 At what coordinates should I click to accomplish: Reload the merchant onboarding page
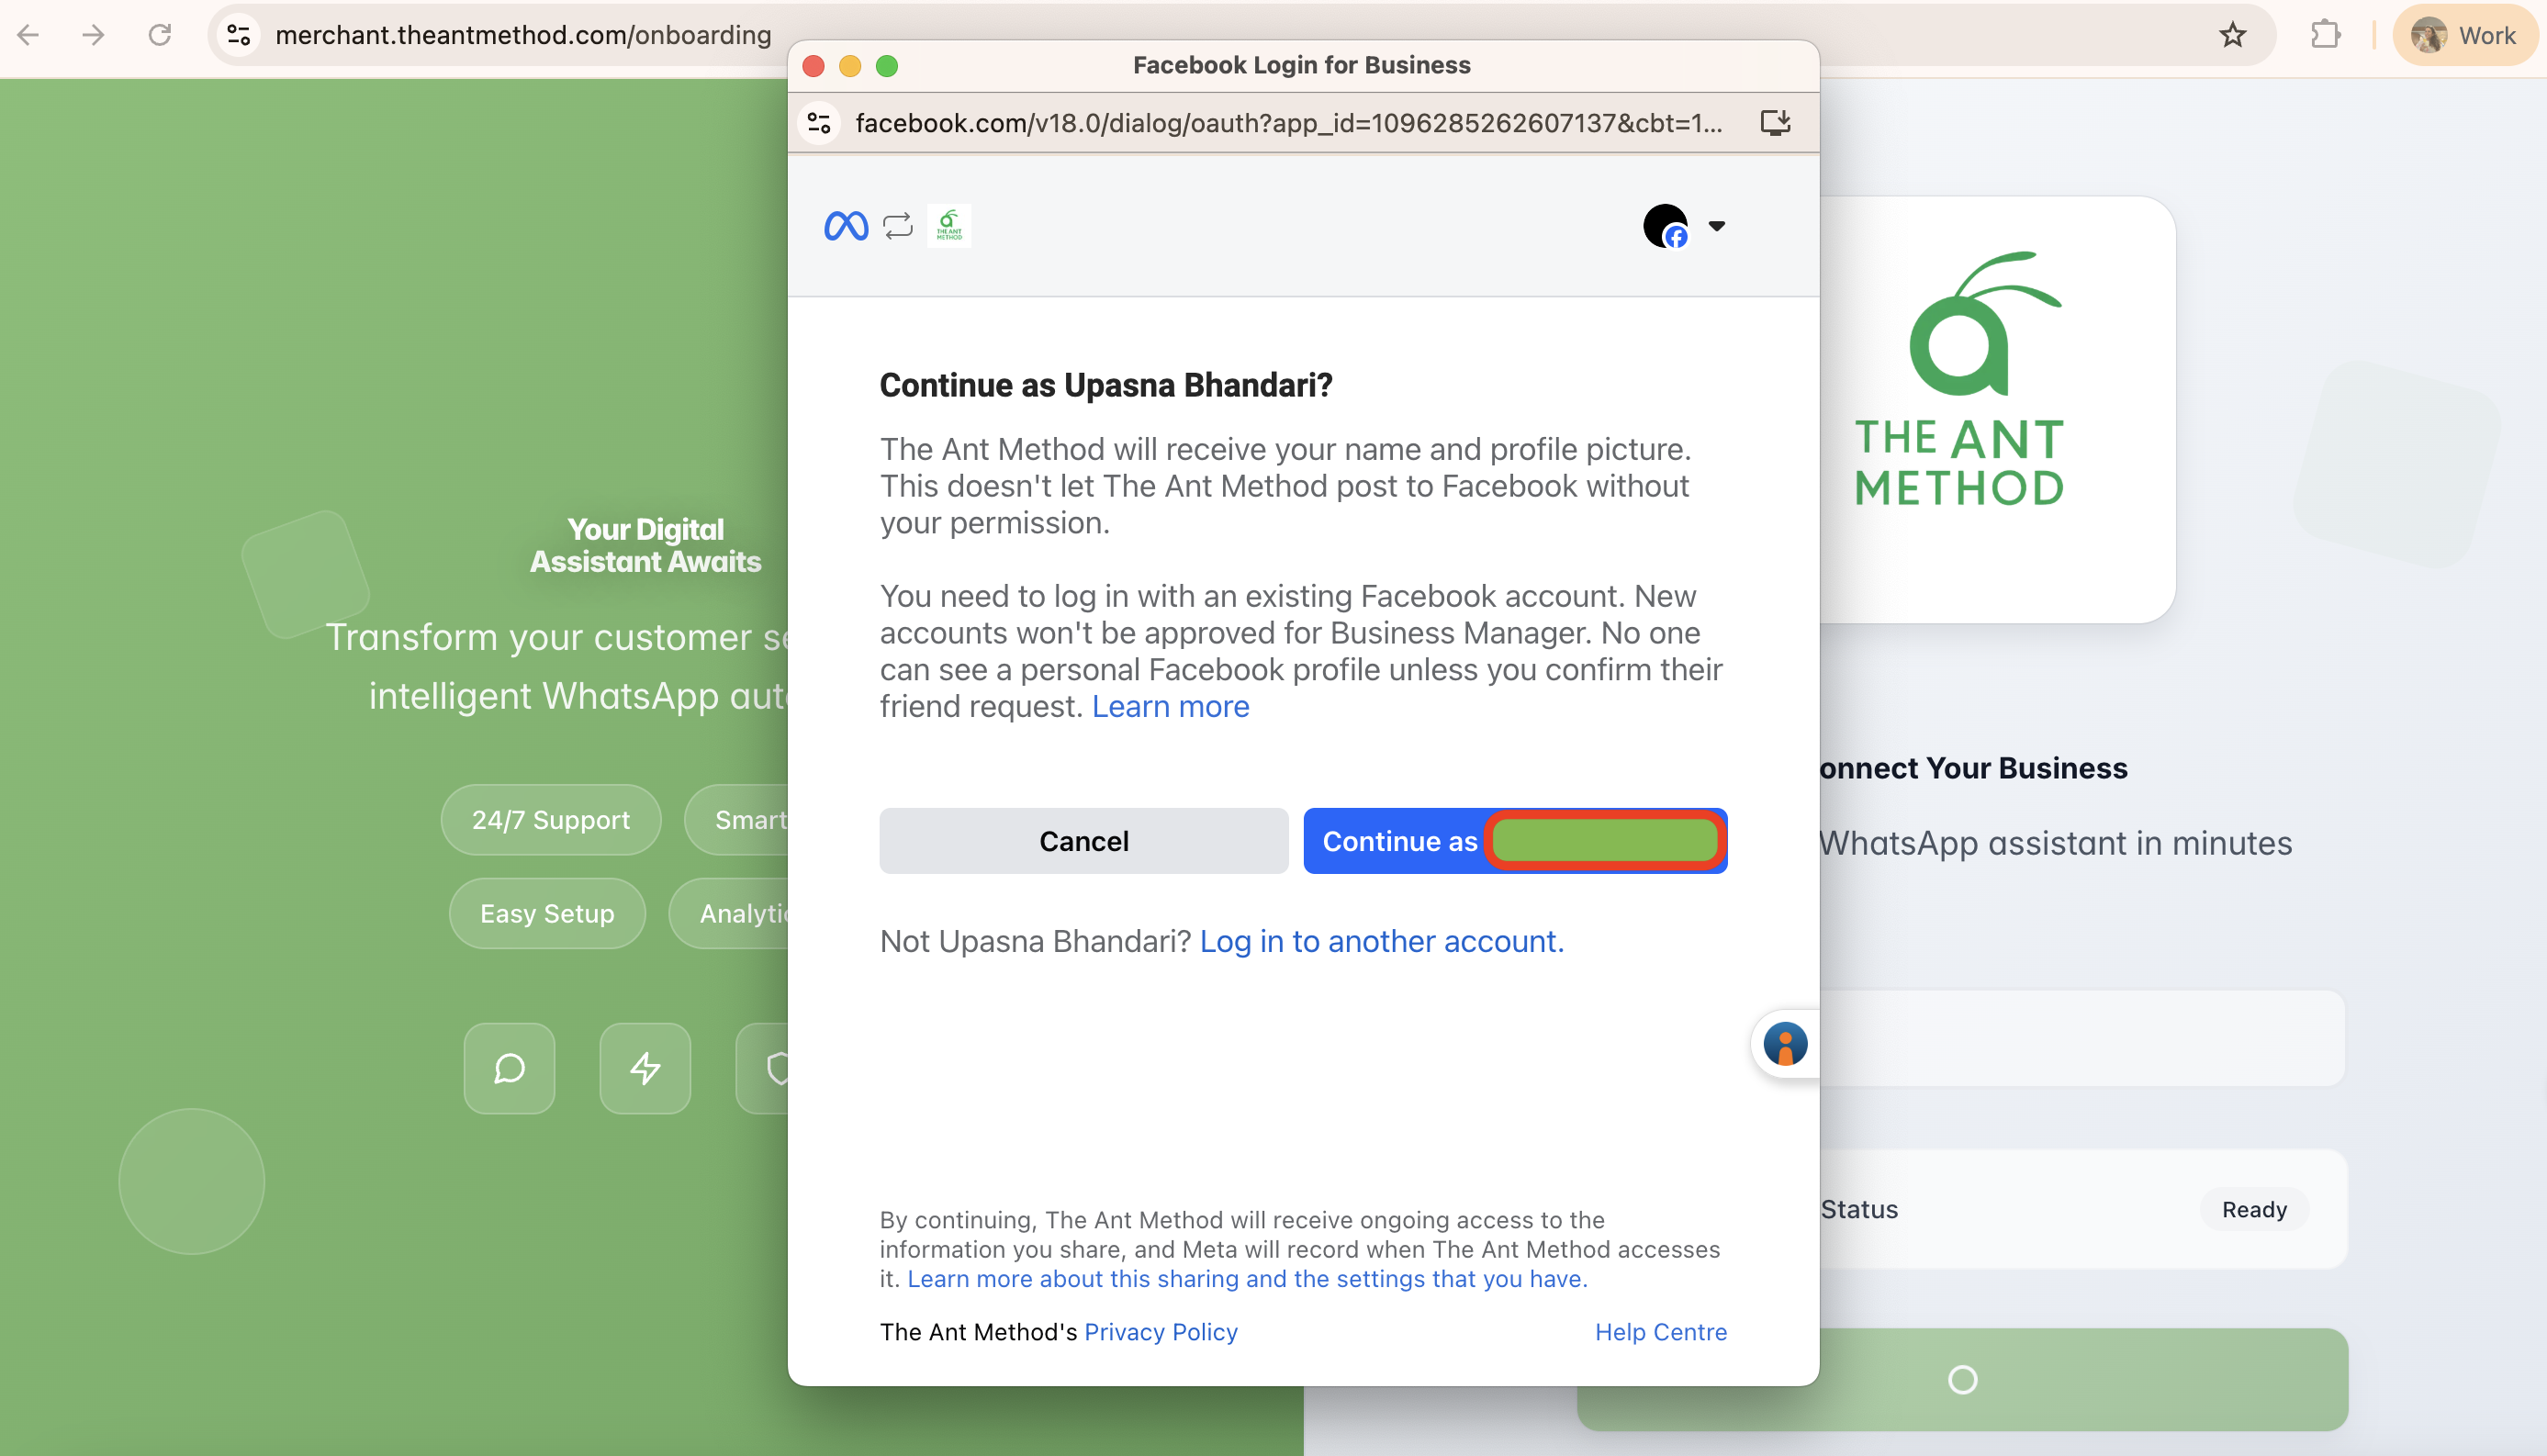[x=160, y=36]
